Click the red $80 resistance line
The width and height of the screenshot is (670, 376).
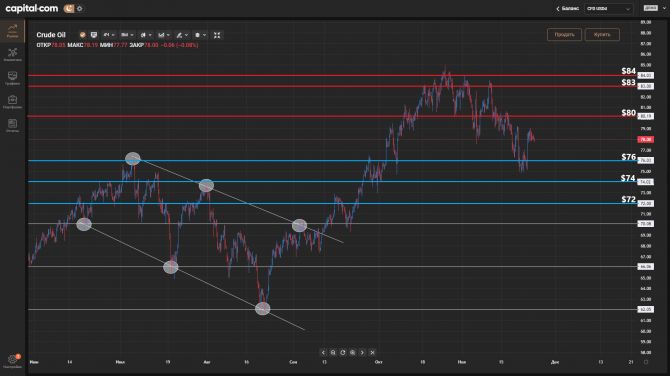325,116
